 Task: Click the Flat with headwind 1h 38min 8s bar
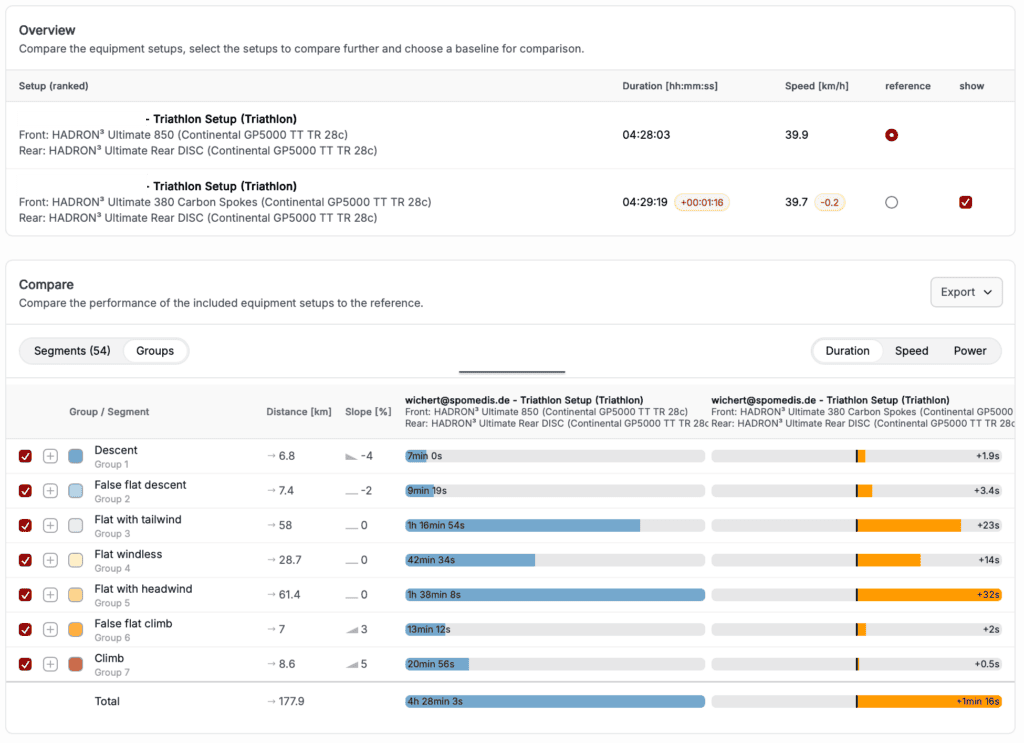(554, 595)
